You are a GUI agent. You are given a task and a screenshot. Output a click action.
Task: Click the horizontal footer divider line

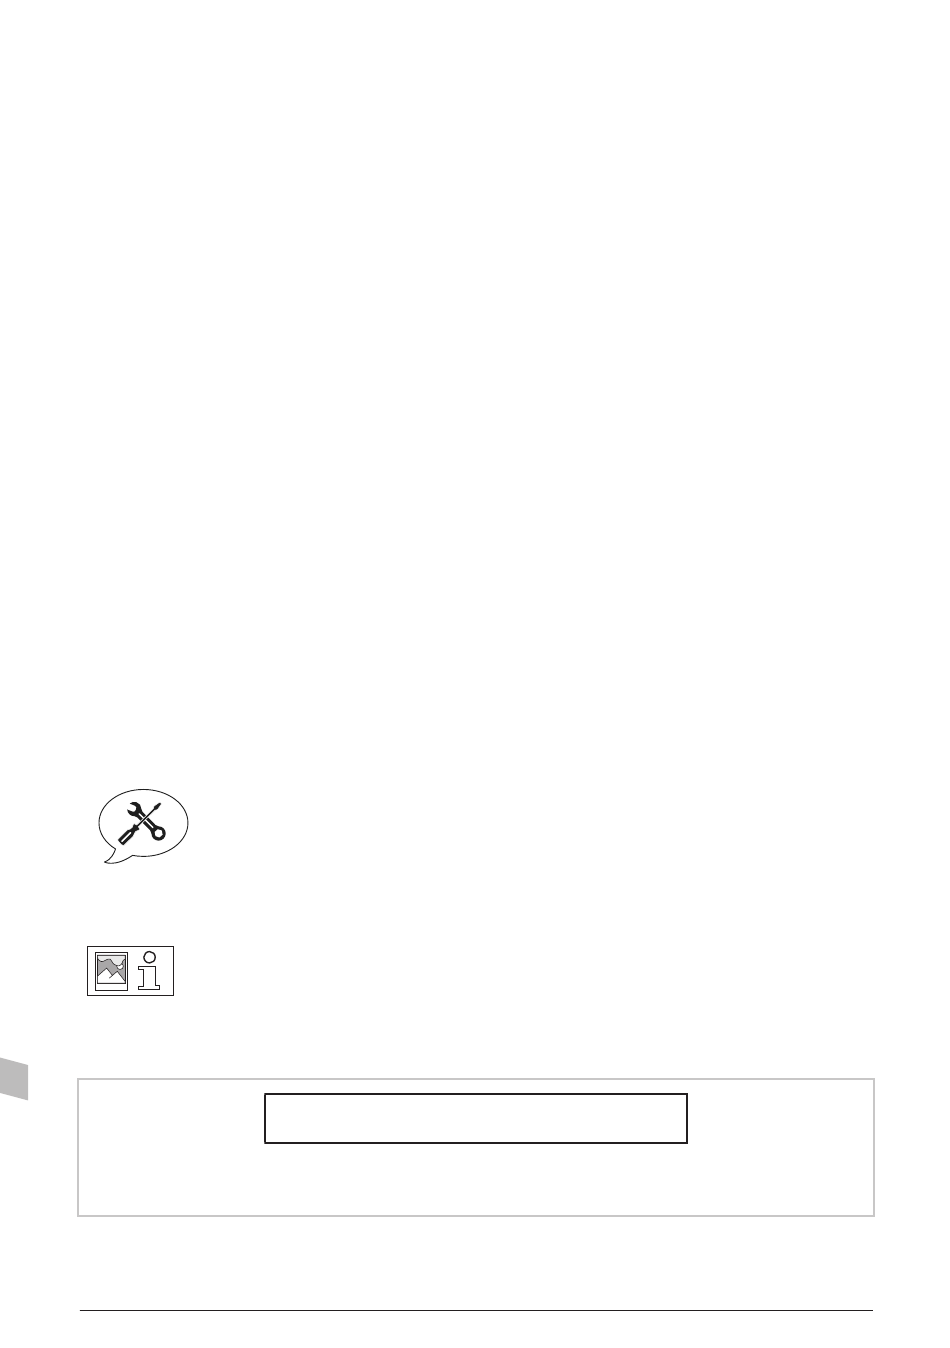coord(476,1310)
